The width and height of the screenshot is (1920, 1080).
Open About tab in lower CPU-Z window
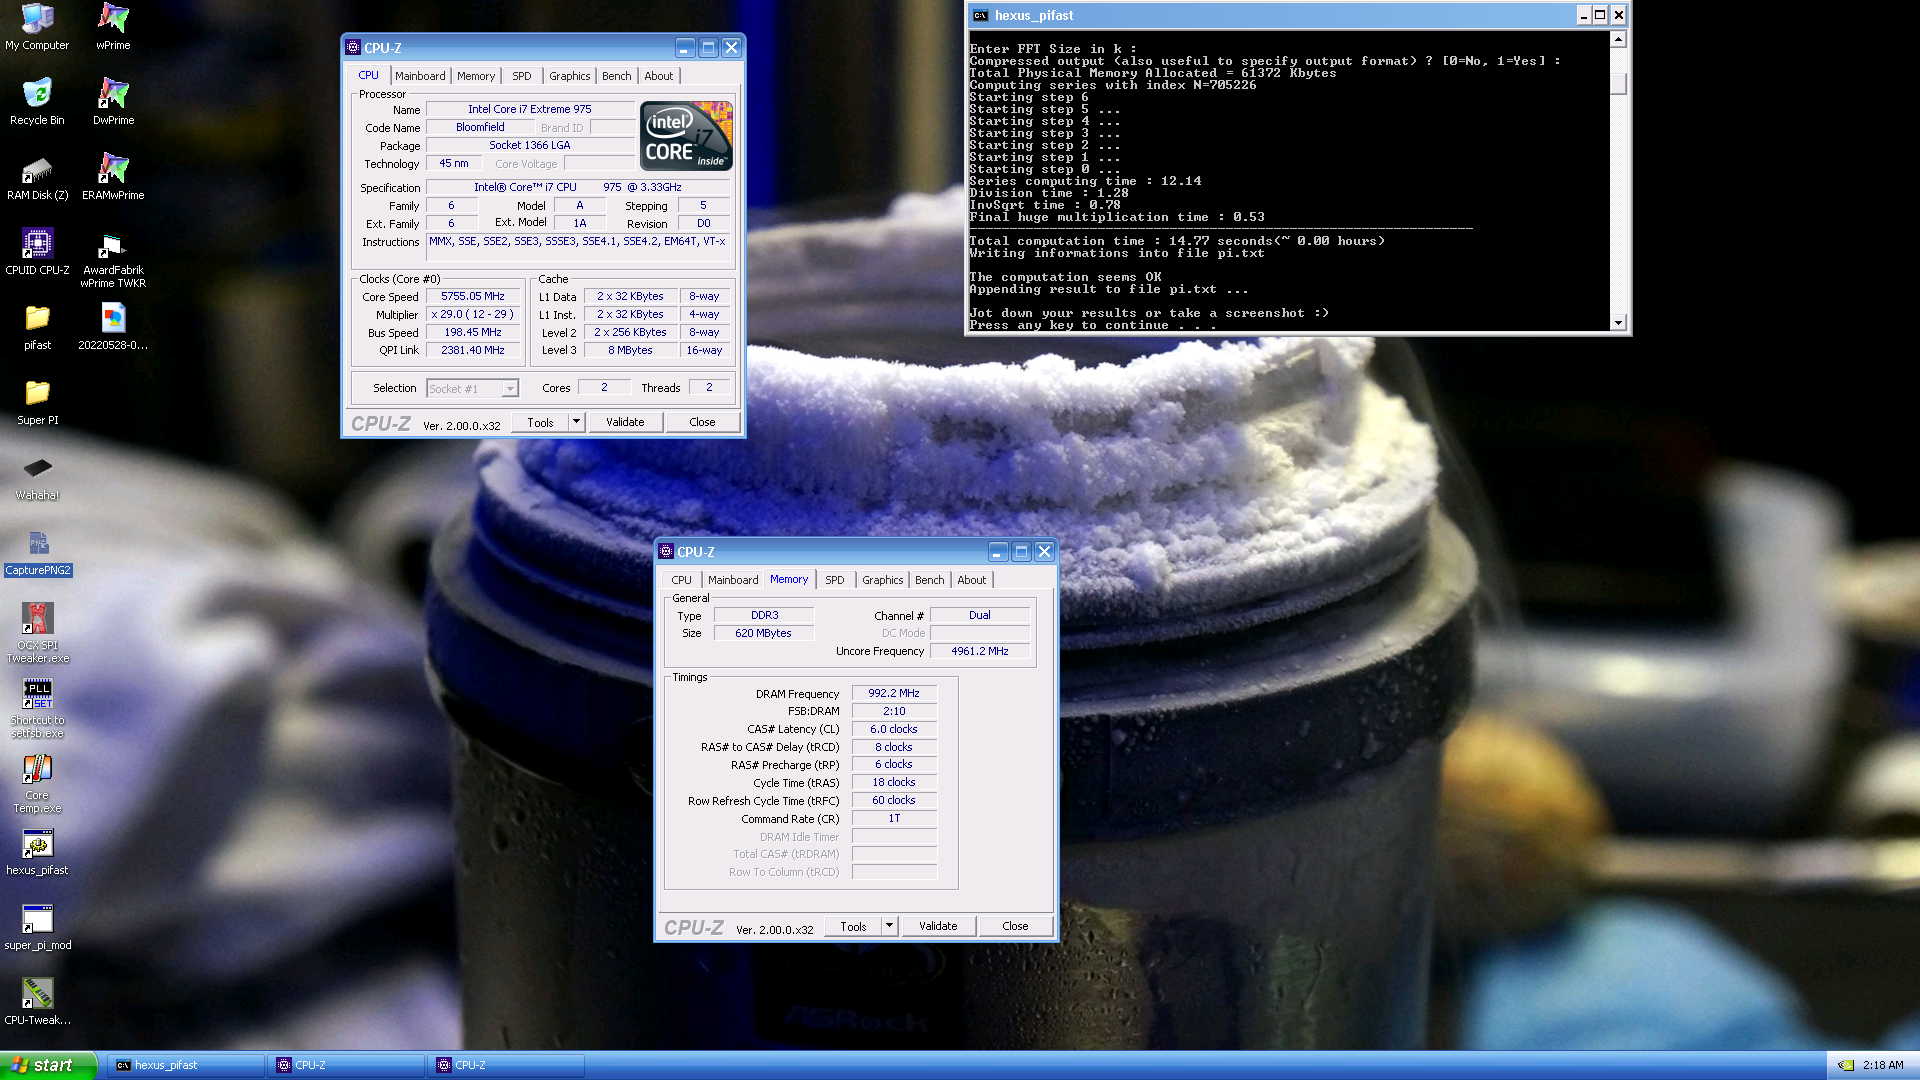pos(972,580)
